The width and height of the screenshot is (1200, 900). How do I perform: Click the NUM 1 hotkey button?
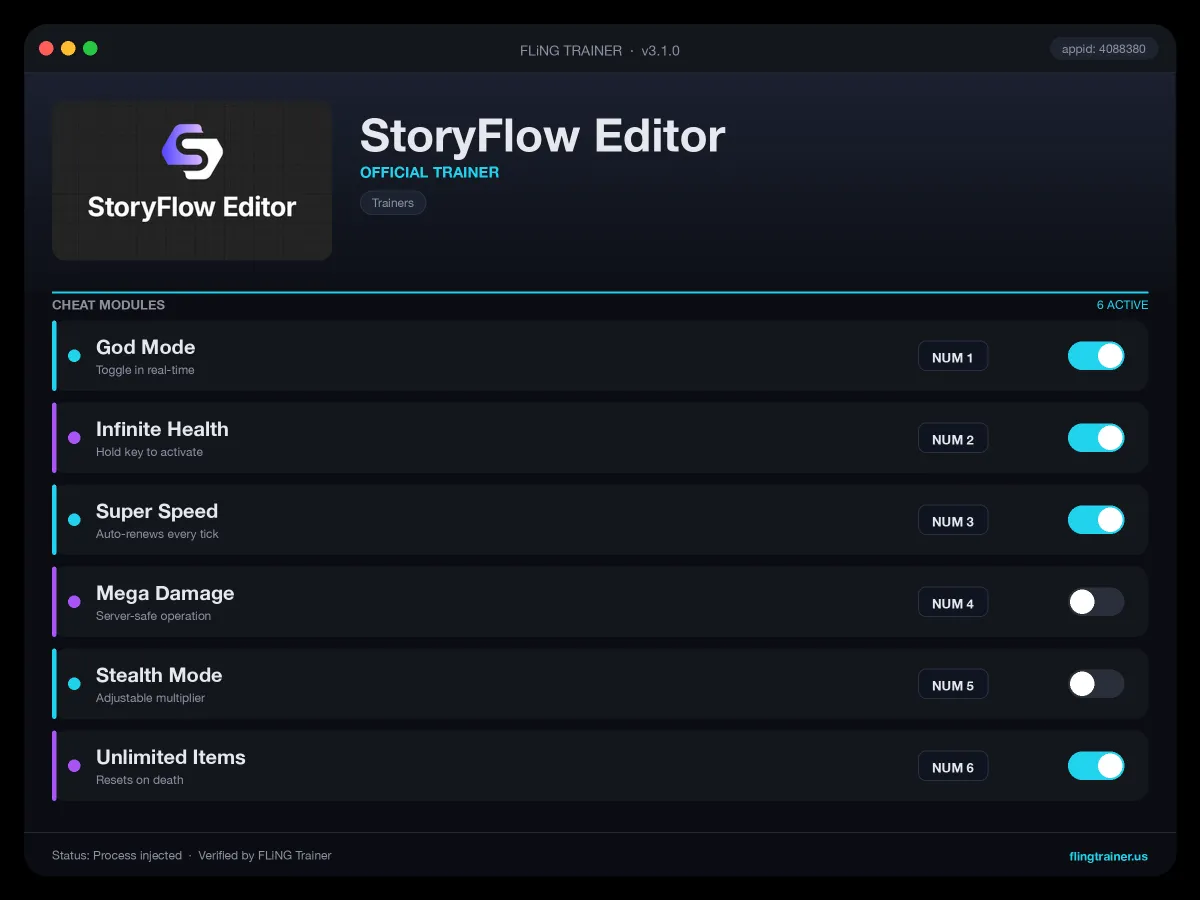coord(953,357)
